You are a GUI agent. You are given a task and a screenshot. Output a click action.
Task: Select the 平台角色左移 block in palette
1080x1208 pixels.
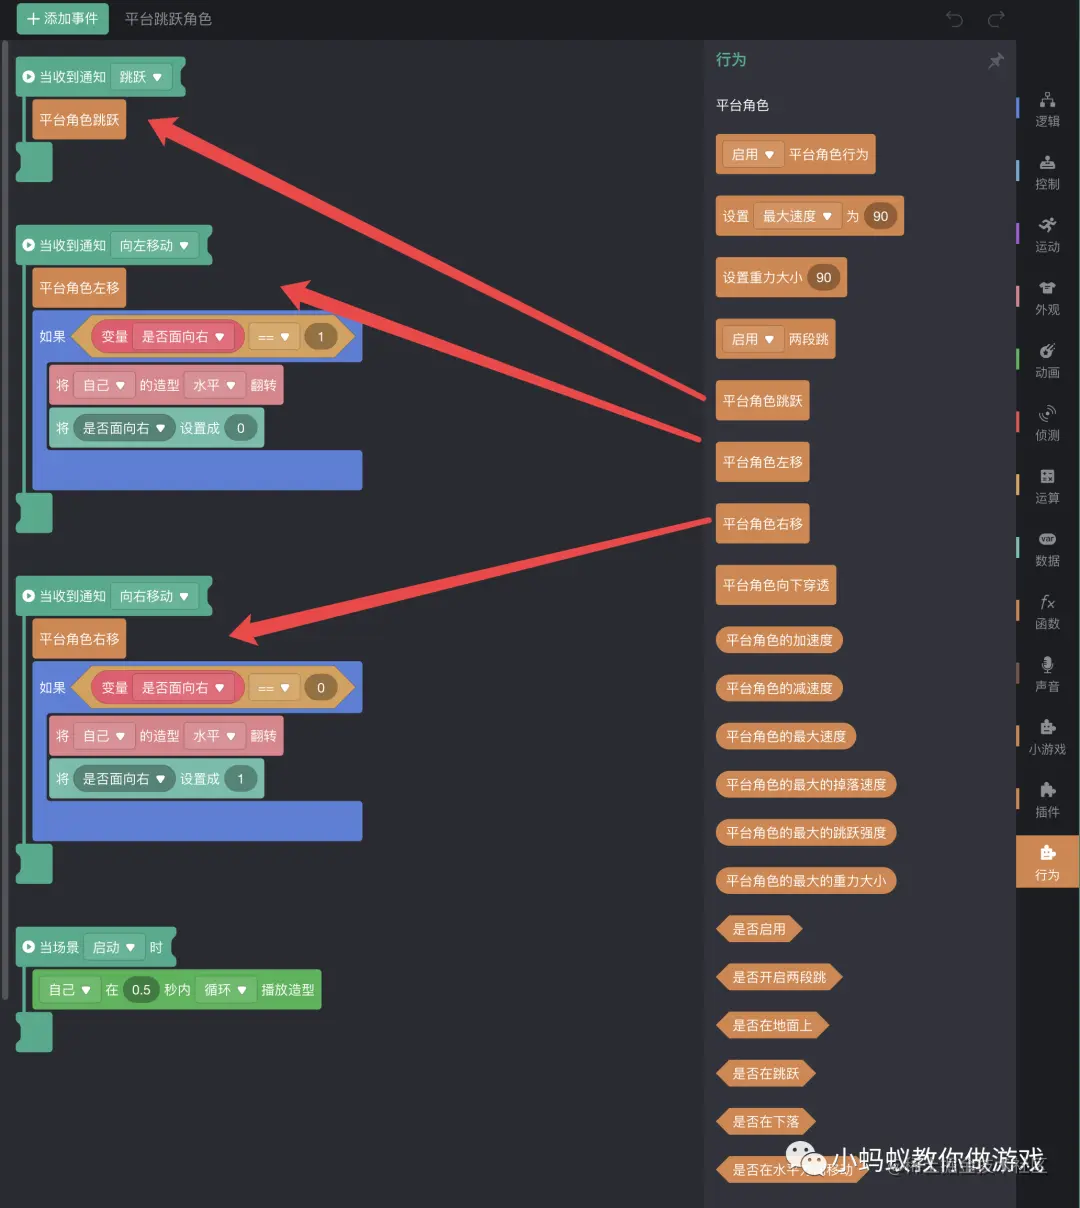coord(763,462)
